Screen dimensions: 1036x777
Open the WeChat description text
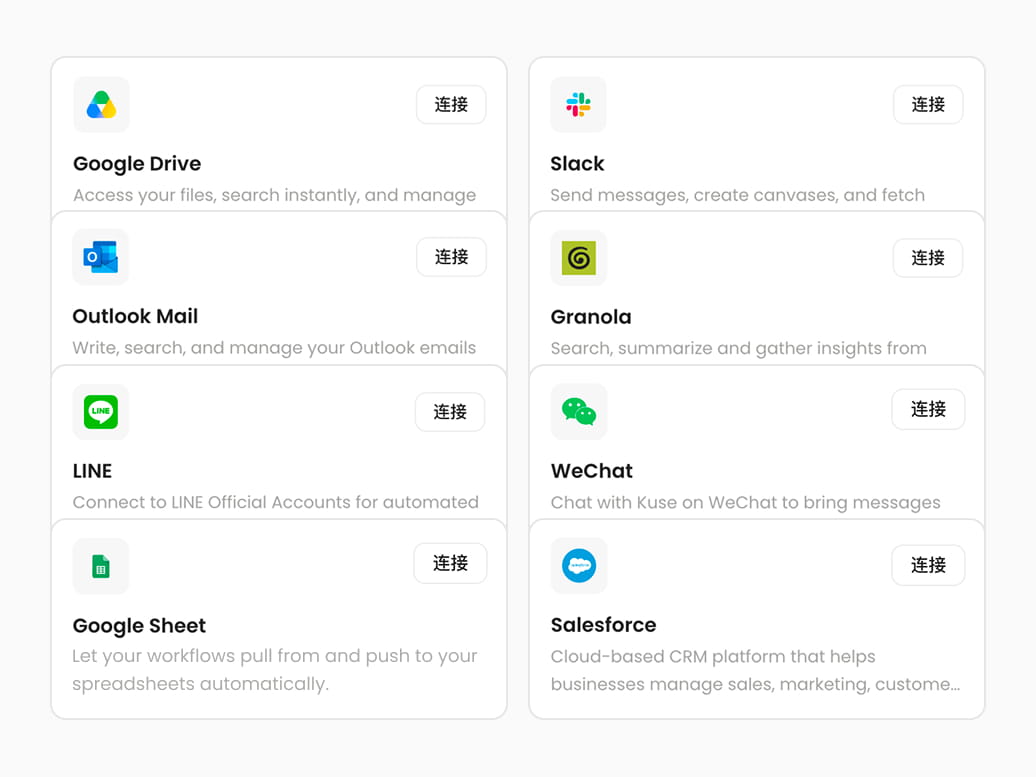[745, 503]
